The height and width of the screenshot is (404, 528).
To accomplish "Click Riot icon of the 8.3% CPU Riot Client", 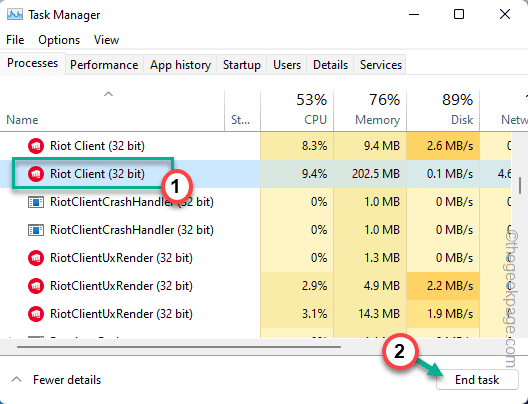I will click(36, 146).
